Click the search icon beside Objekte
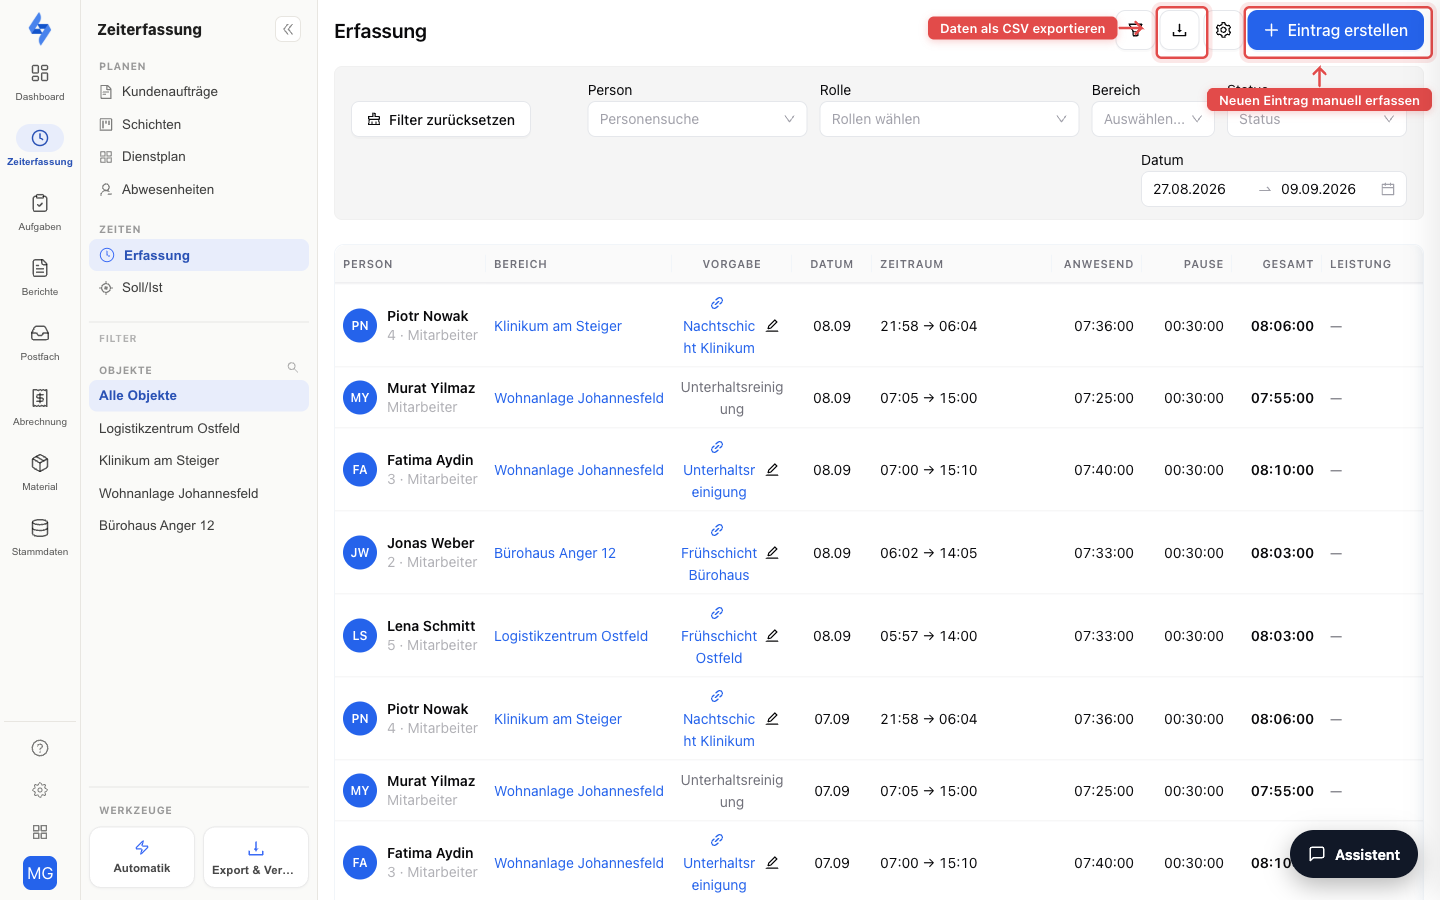The width and height of the screenshot is (1440, 900). point(293,367)
